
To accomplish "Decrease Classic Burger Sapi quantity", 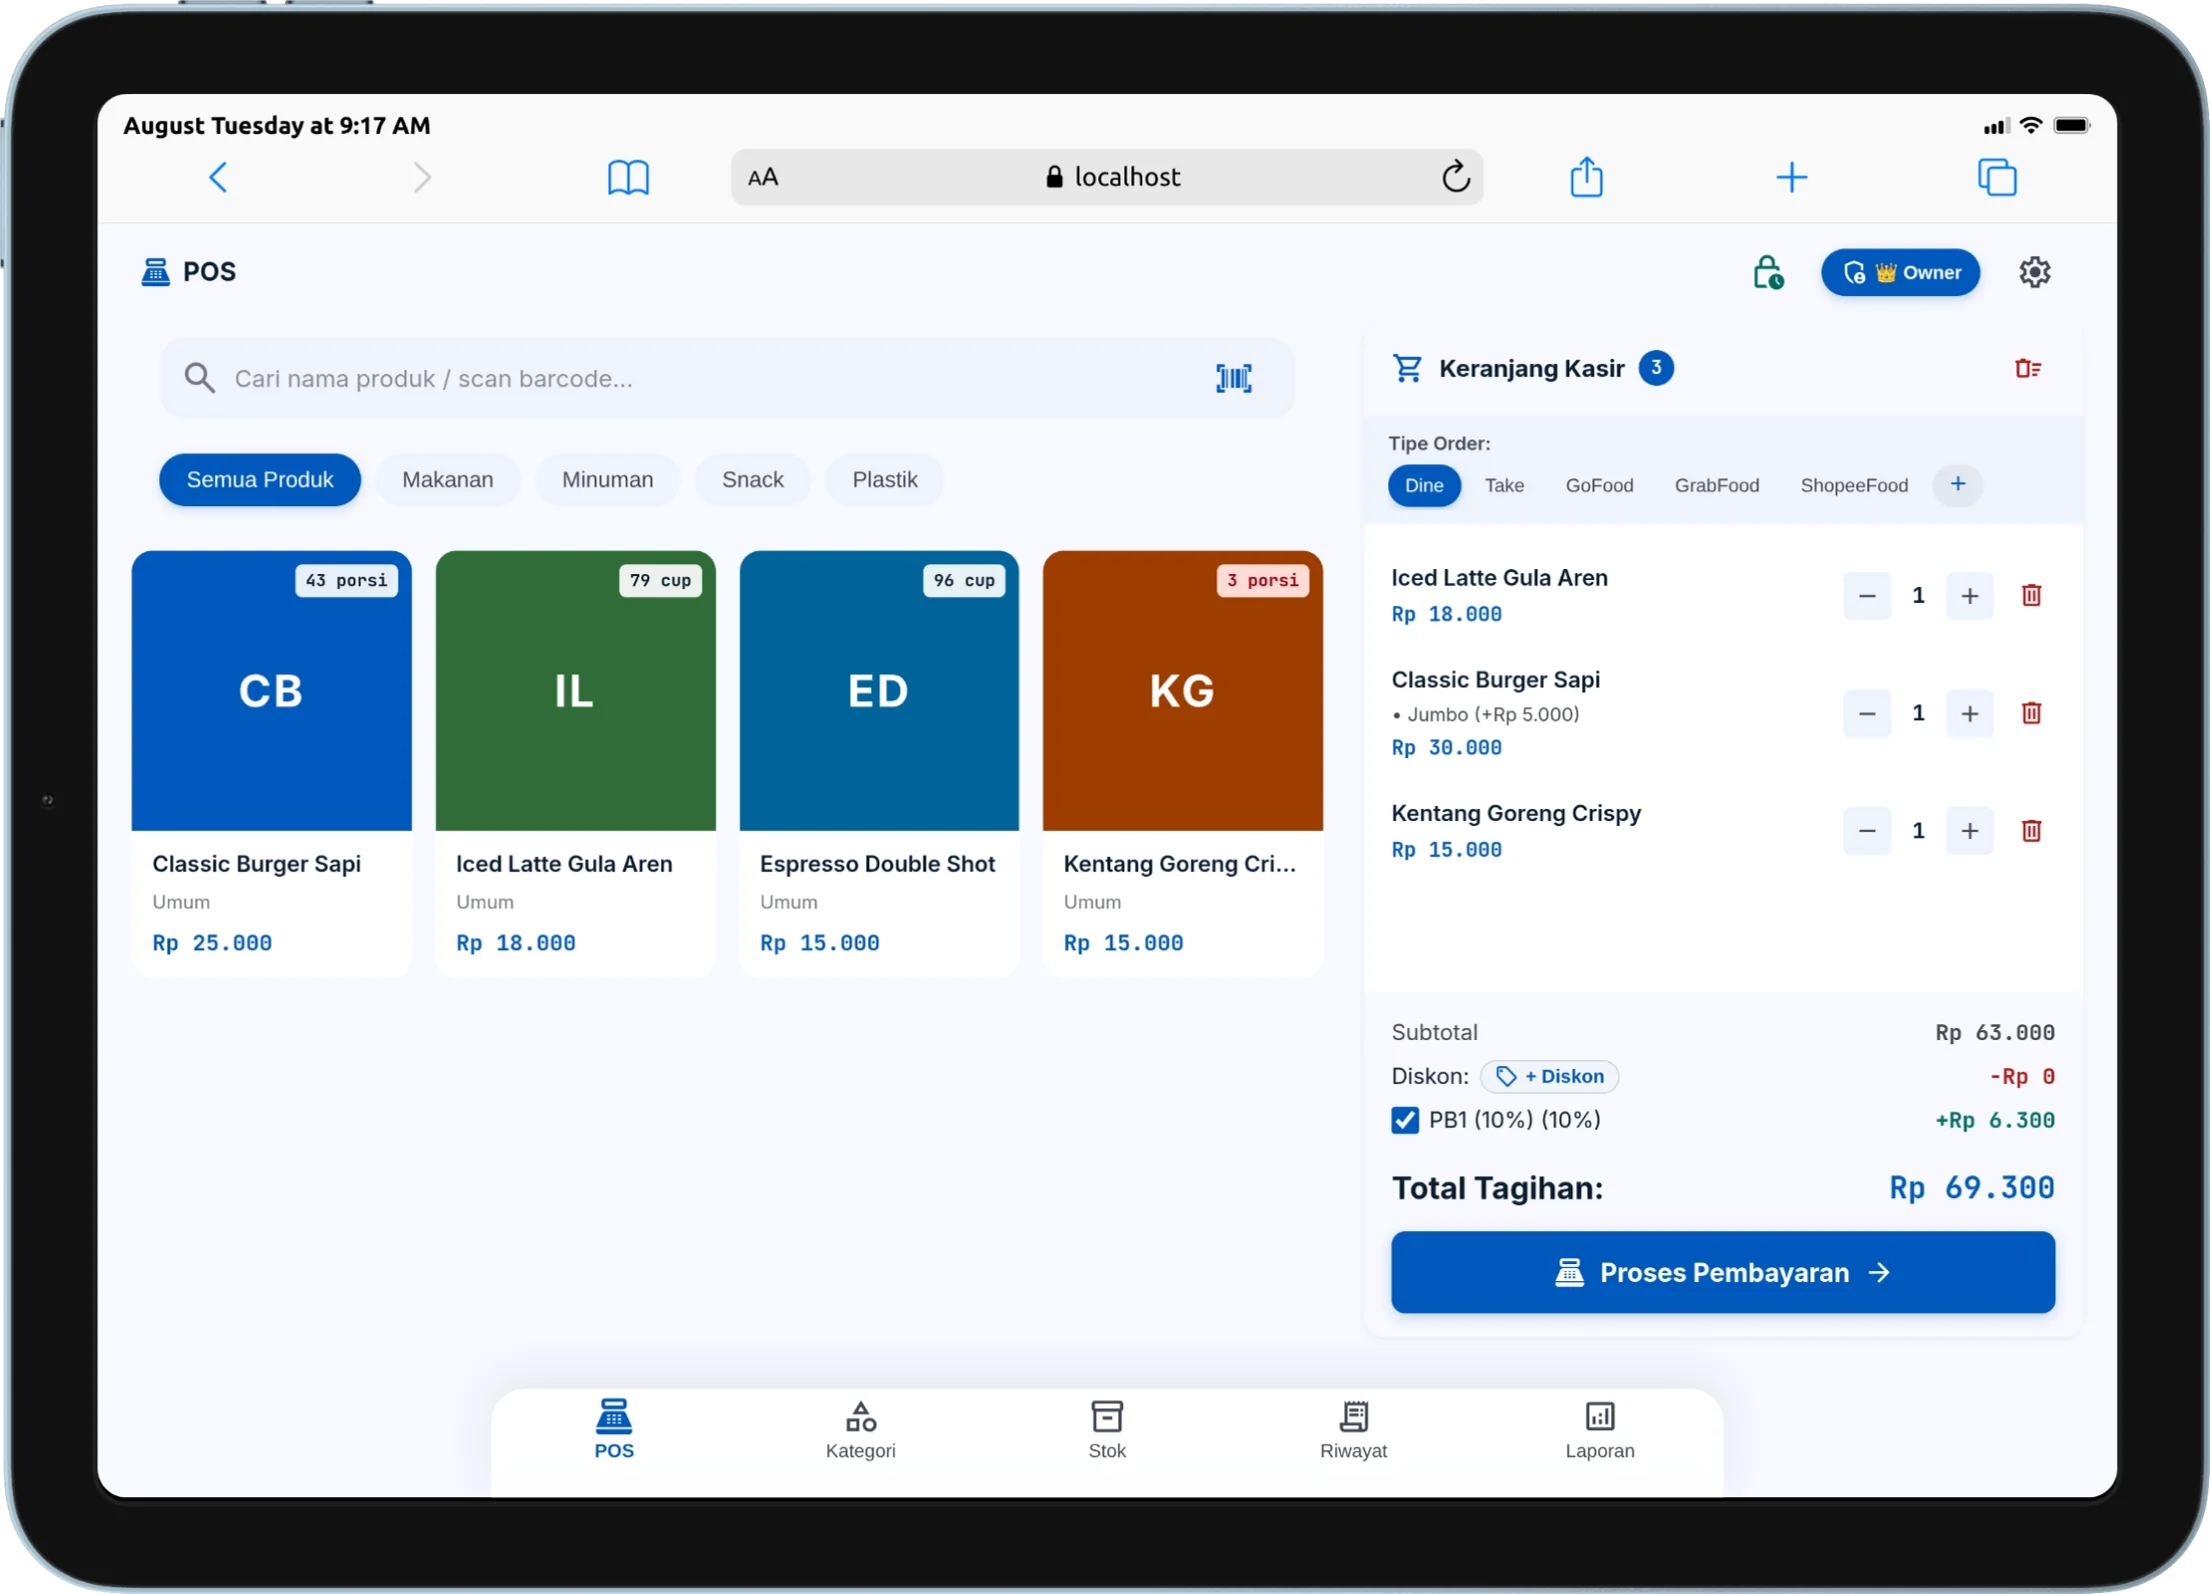I will point(1866,713).
